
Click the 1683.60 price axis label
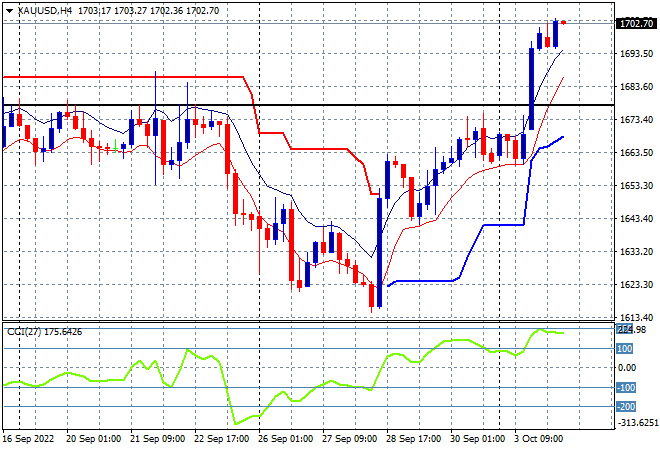click(x=636, y=86)
